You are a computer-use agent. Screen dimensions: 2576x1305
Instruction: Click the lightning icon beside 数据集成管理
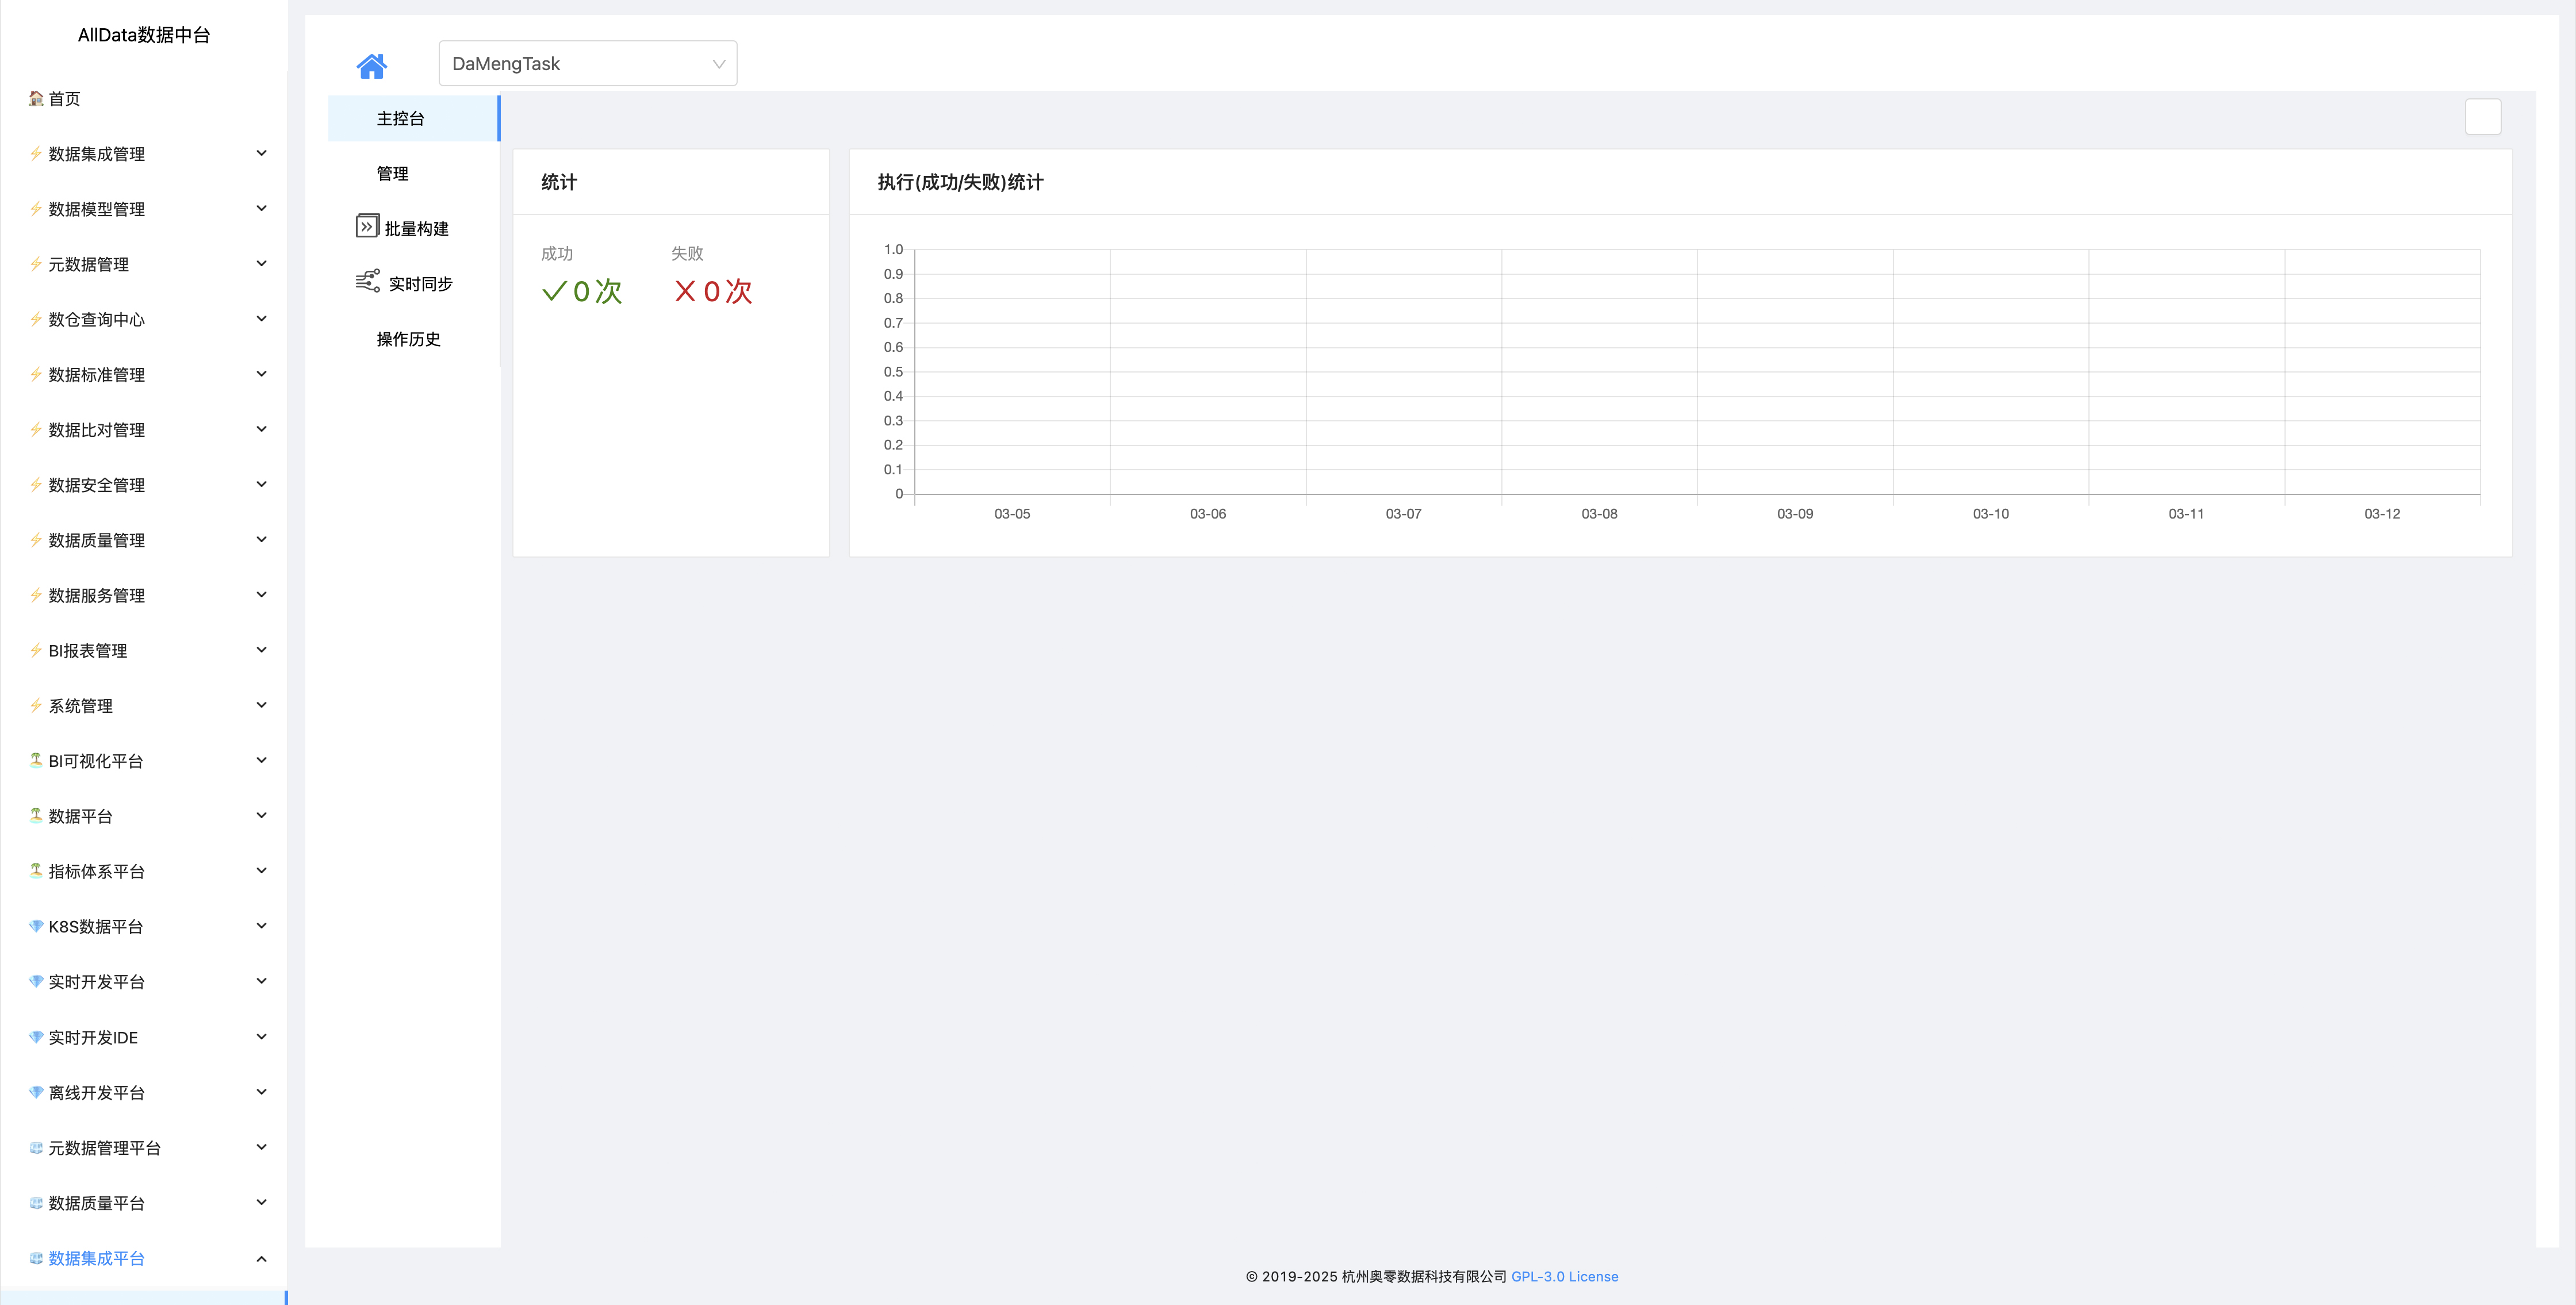pos(36,153)
